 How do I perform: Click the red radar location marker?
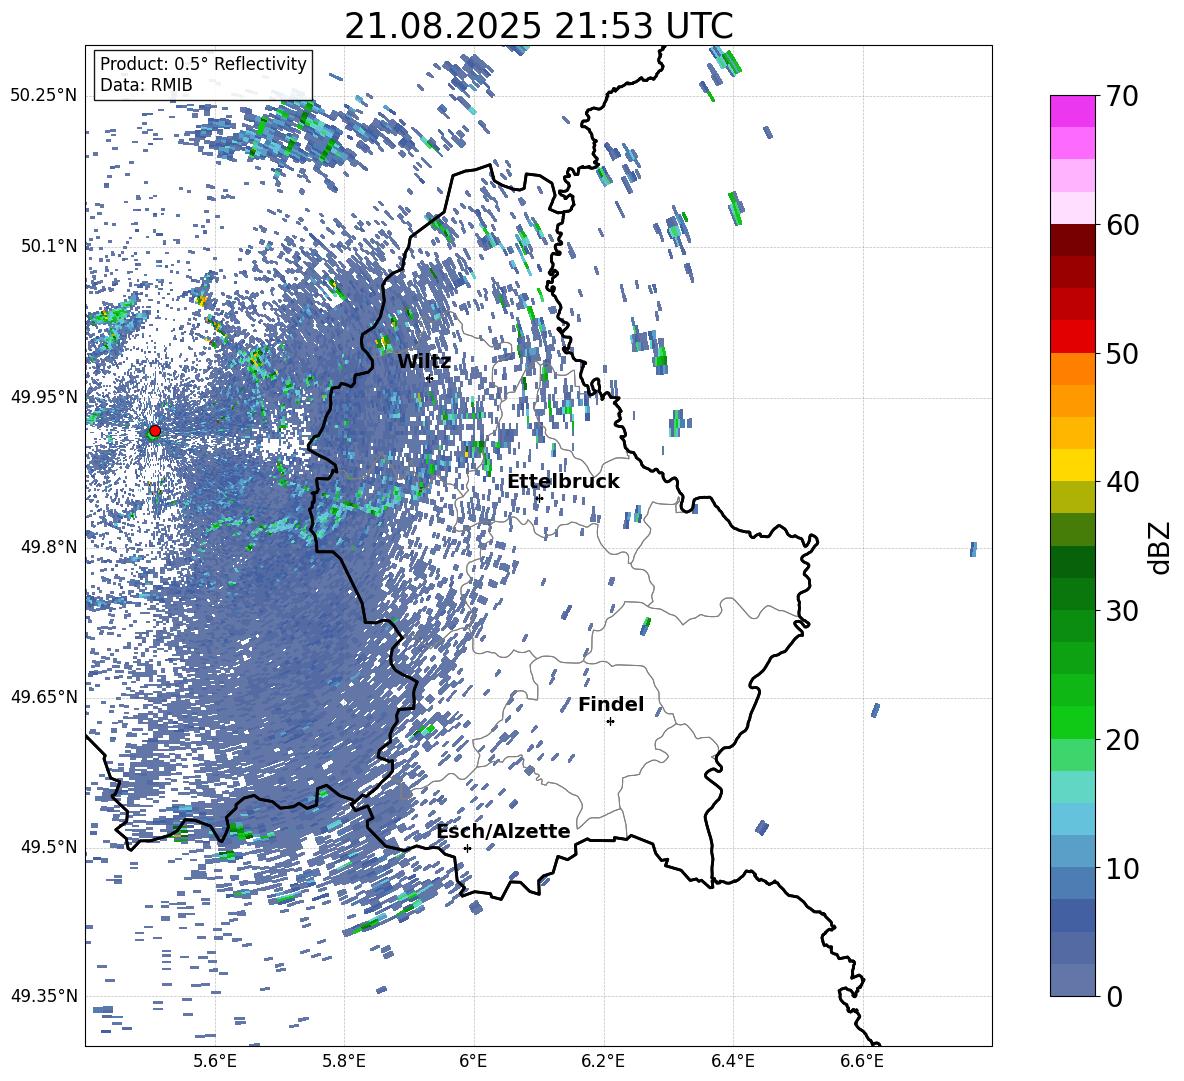155,430
